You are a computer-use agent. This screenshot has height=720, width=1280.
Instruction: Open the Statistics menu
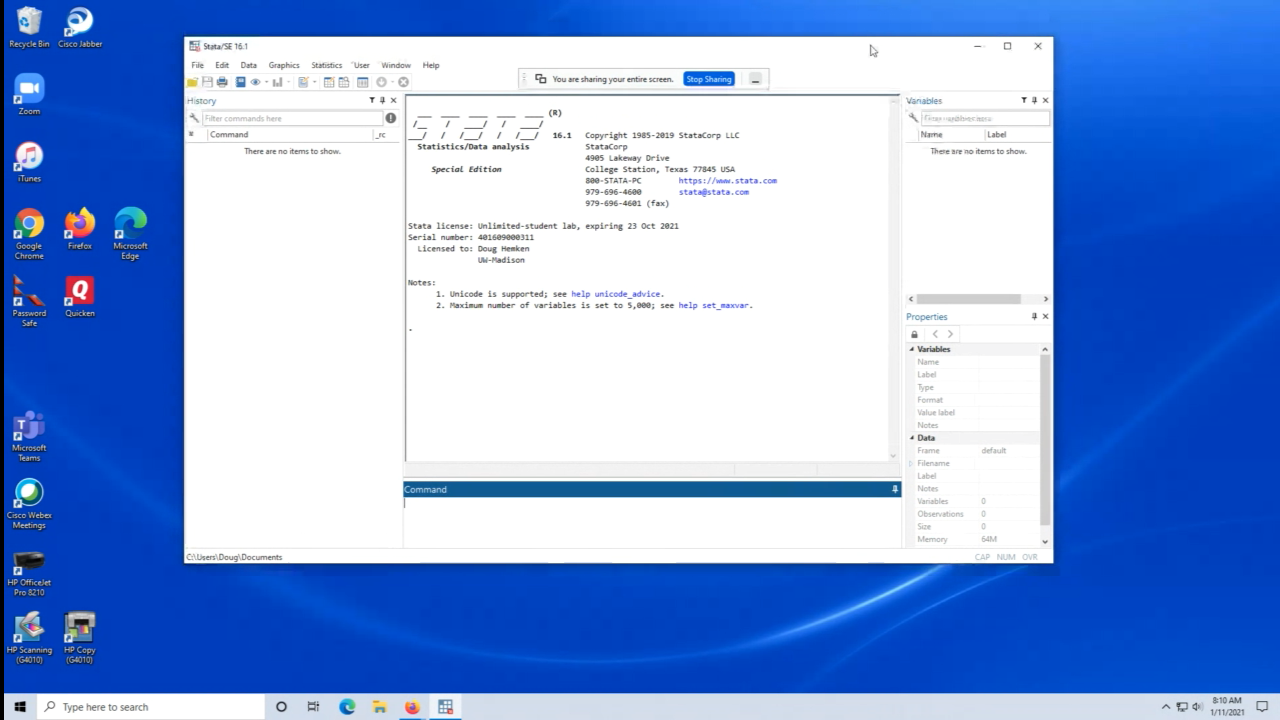(326, 65)
